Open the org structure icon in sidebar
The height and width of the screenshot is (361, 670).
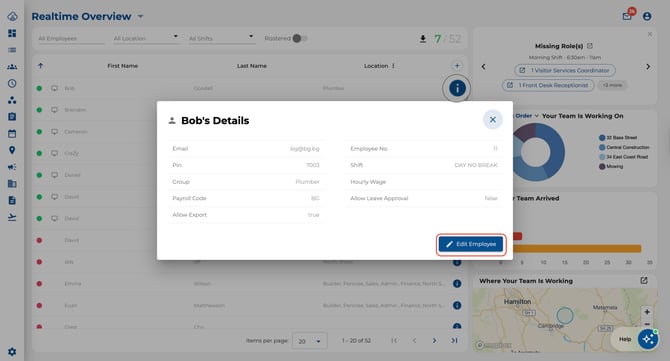pyautogui.click(x=12, y=100)
